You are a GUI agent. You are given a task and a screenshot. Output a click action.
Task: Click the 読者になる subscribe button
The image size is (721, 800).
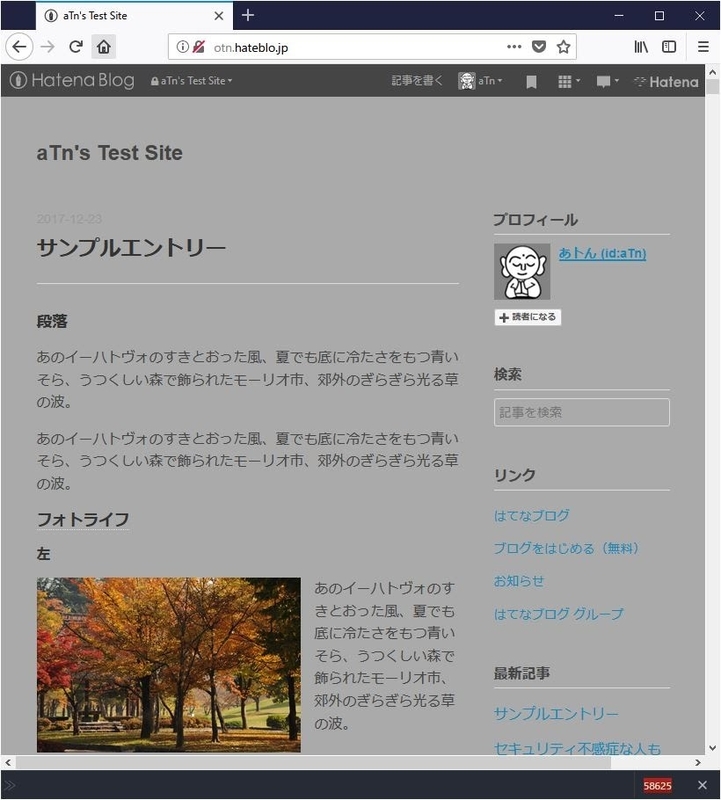(527, 317)
